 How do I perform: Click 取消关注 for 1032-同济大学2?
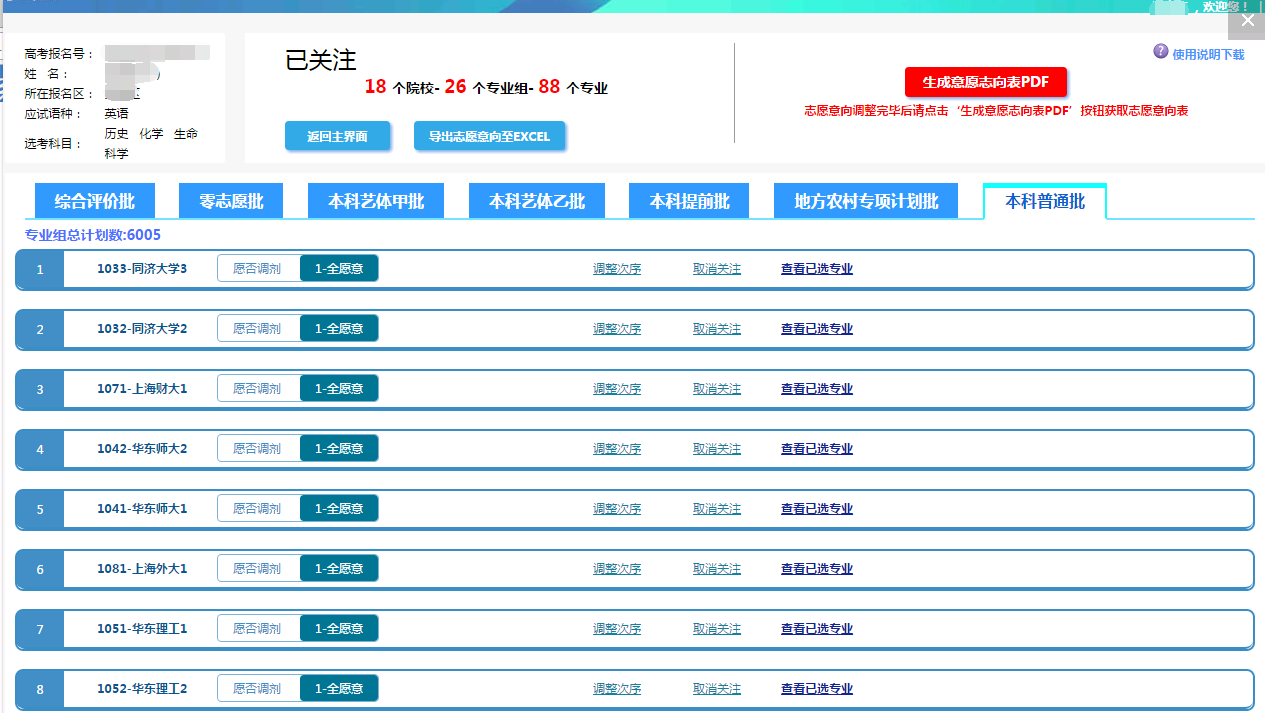[x=717, y=329]
